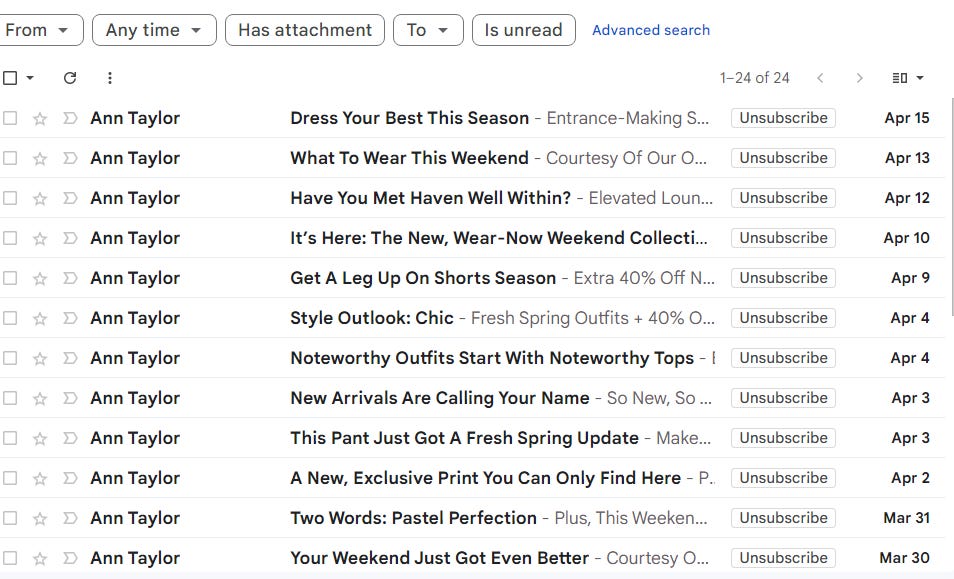Mark Have You Met Haven Well Within important
Image resolution: width=954 pixels, height=579 pixels.
[x=70, y=198]
